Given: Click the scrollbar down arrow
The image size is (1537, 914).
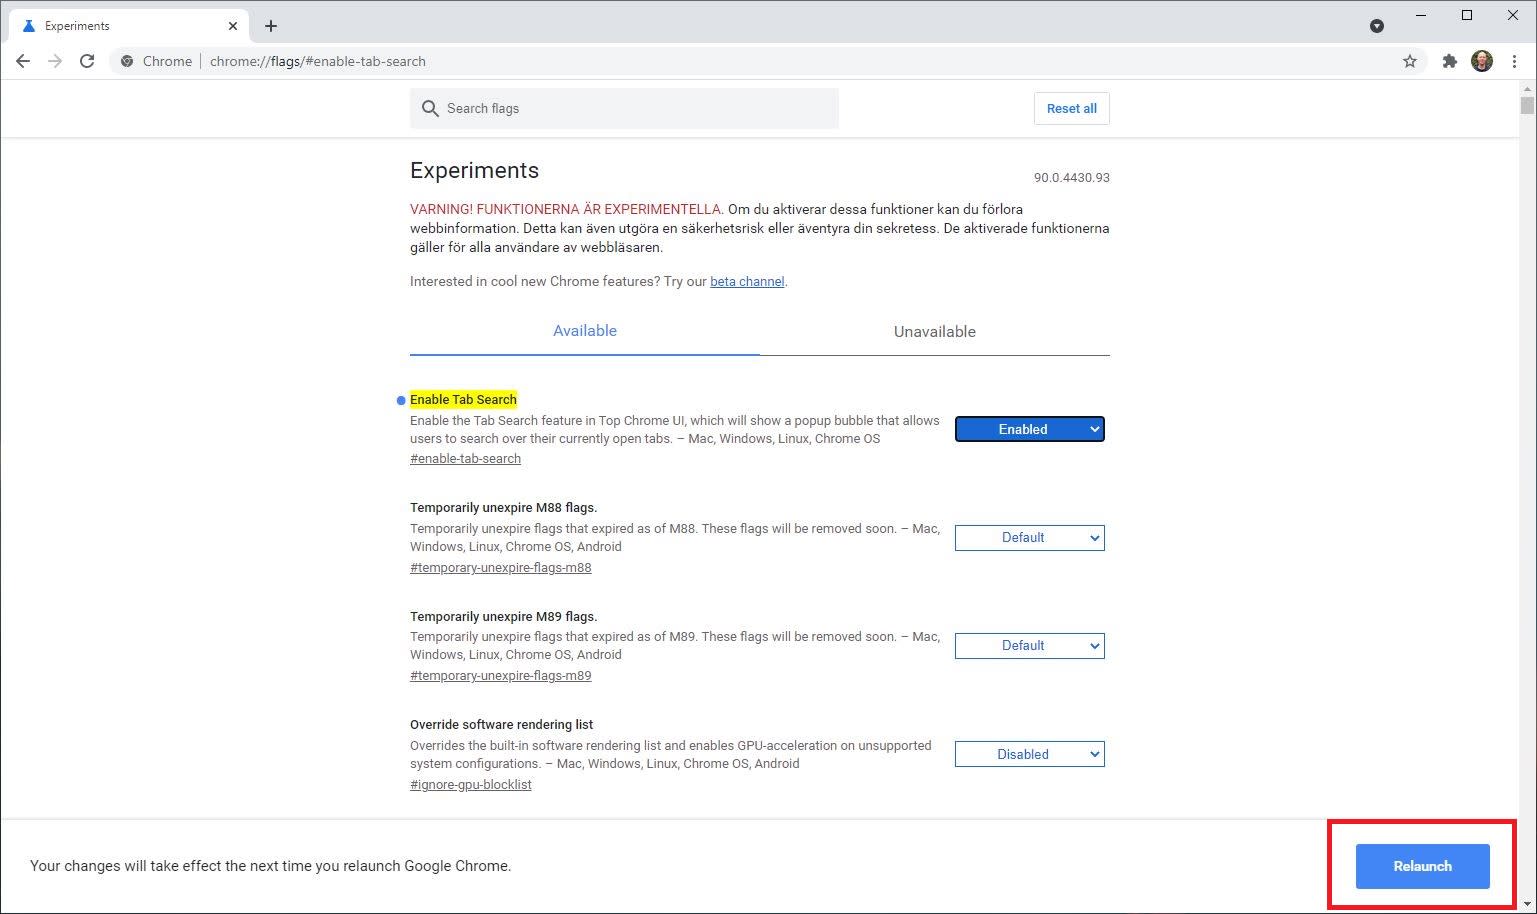Looking at the screenshot, I should pyautogui.click(x=1527, y=905).
